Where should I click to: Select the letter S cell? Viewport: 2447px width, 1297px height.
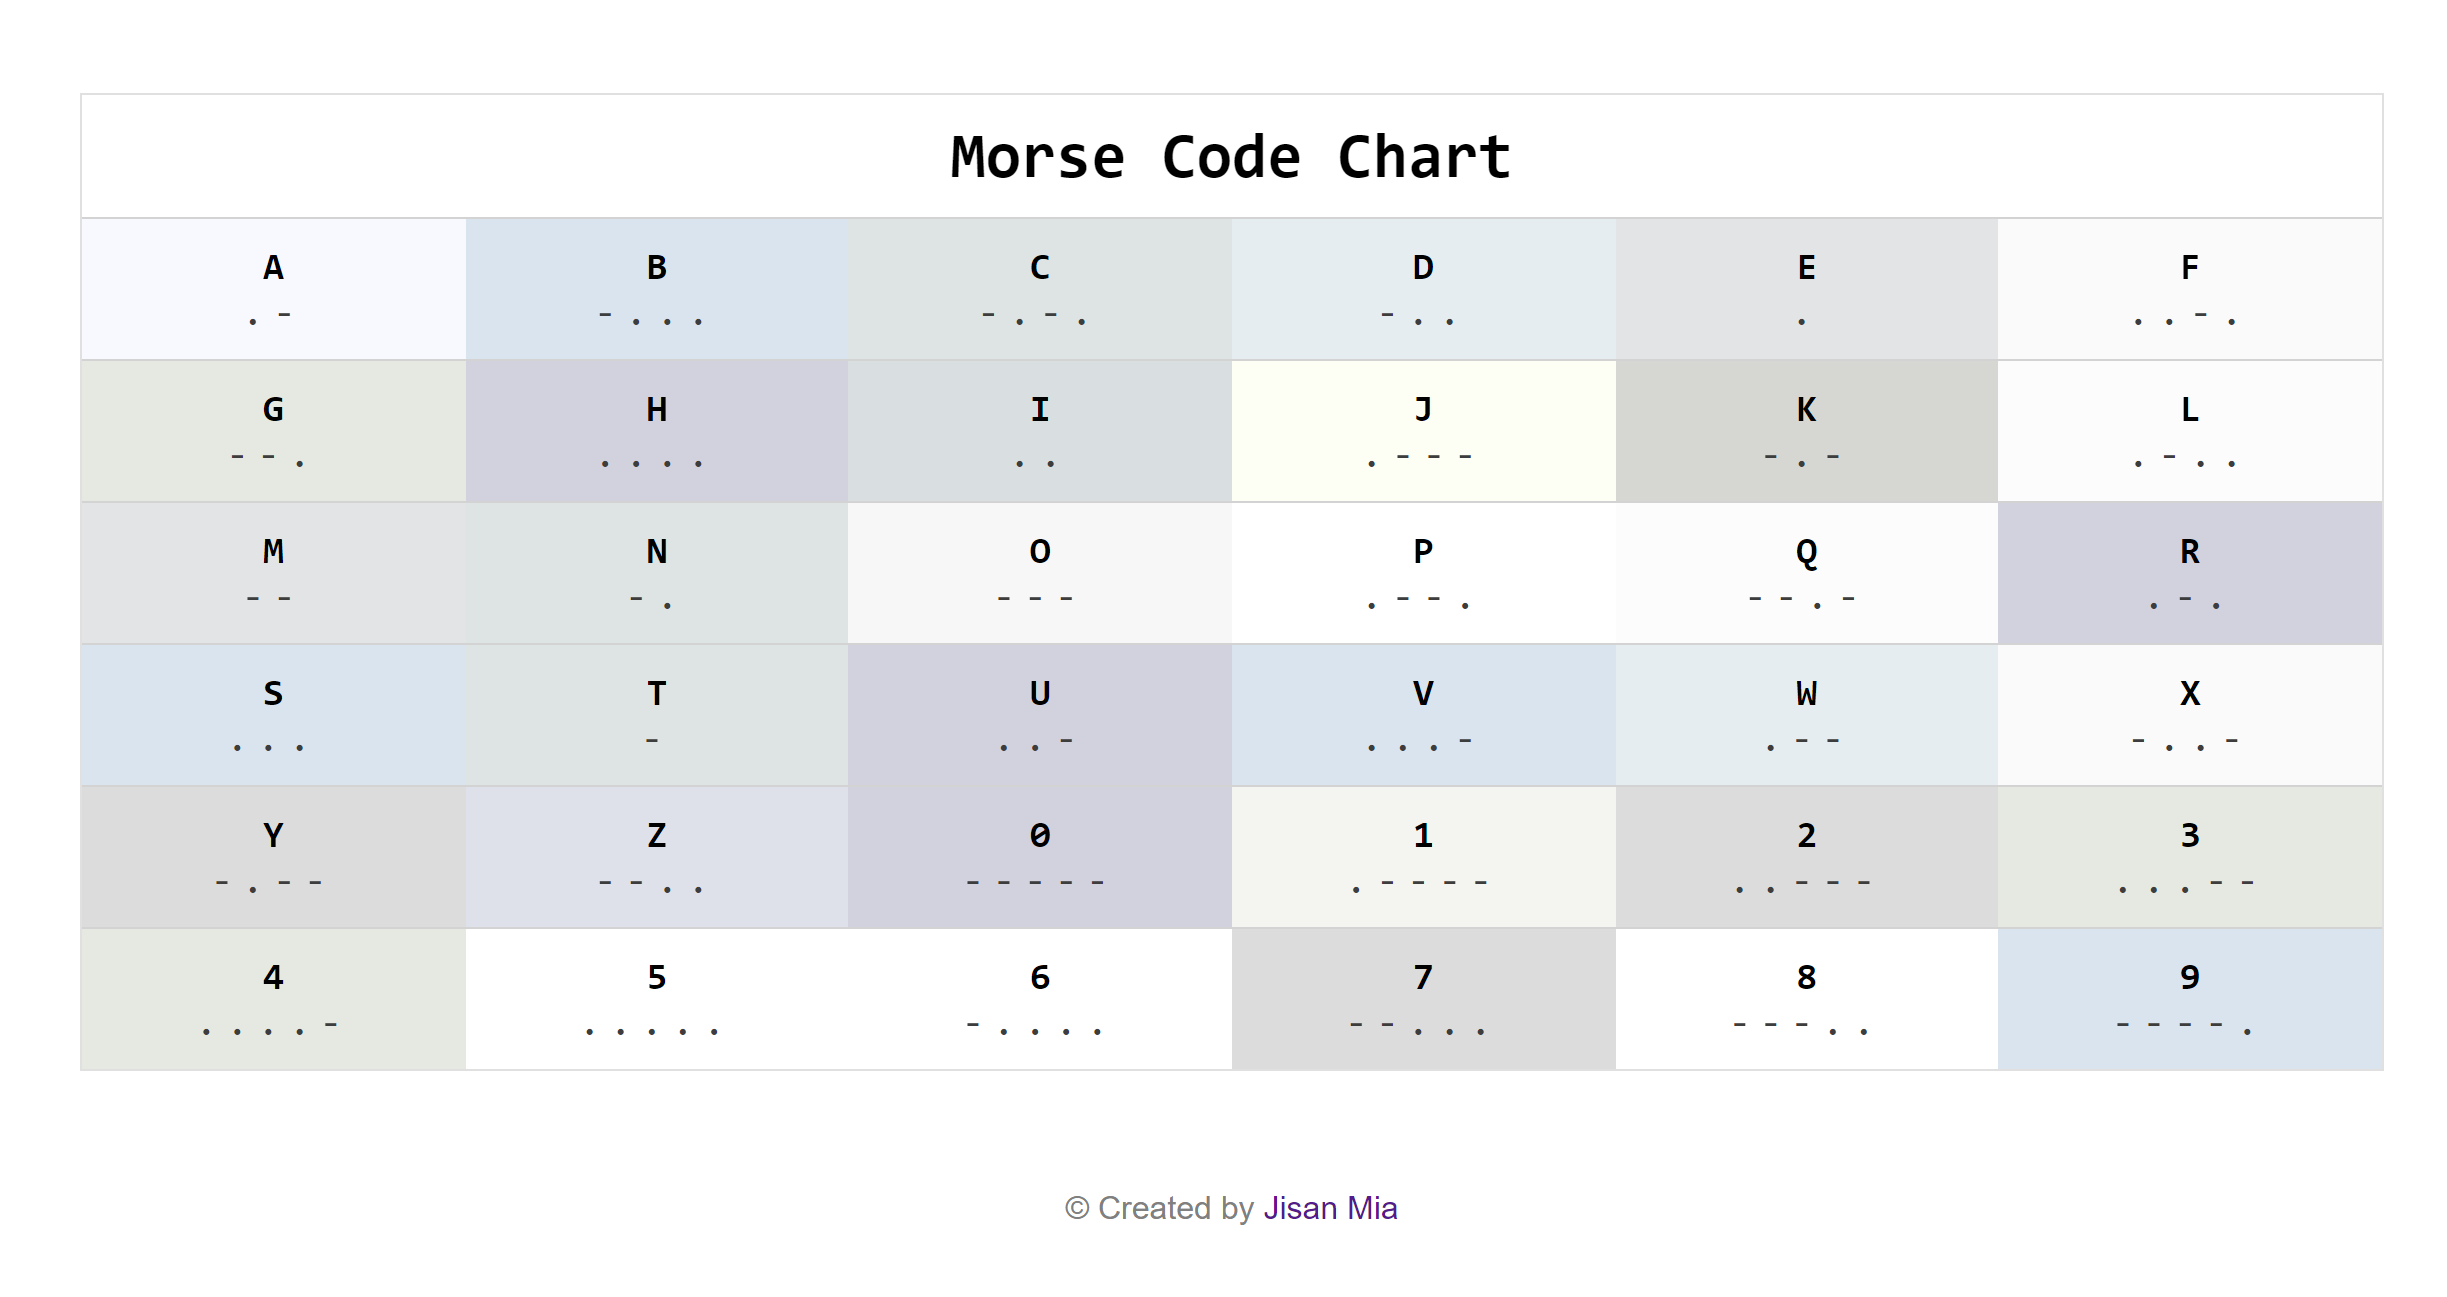(x=272, y=714)
